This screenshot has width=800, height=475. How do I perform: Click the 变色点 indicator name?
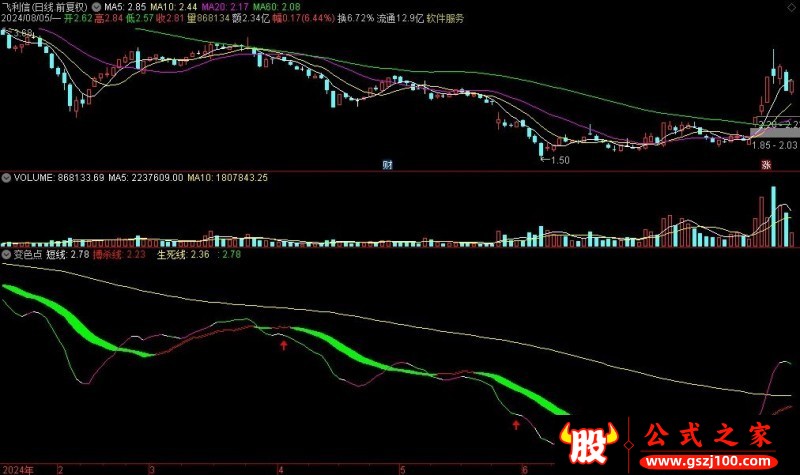tap(28, 254)
